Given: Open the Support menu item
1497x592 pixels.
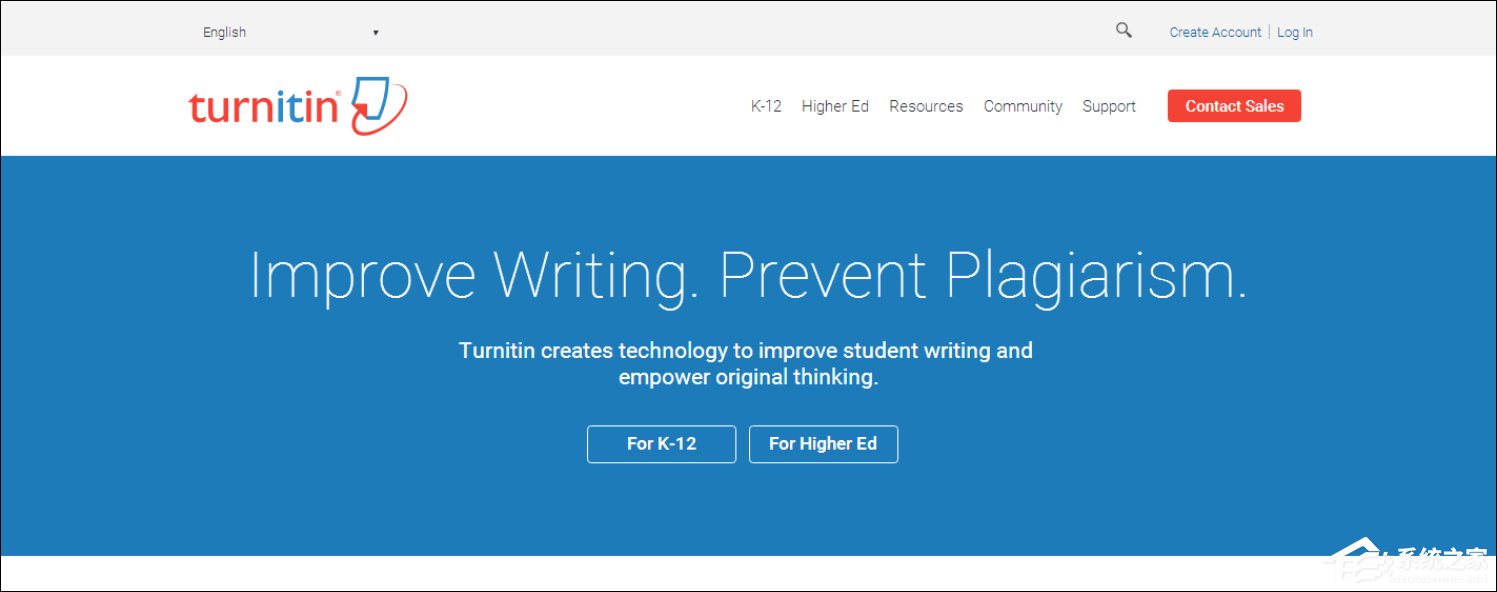Looking at the screenshot, I should click(1109, 106).
